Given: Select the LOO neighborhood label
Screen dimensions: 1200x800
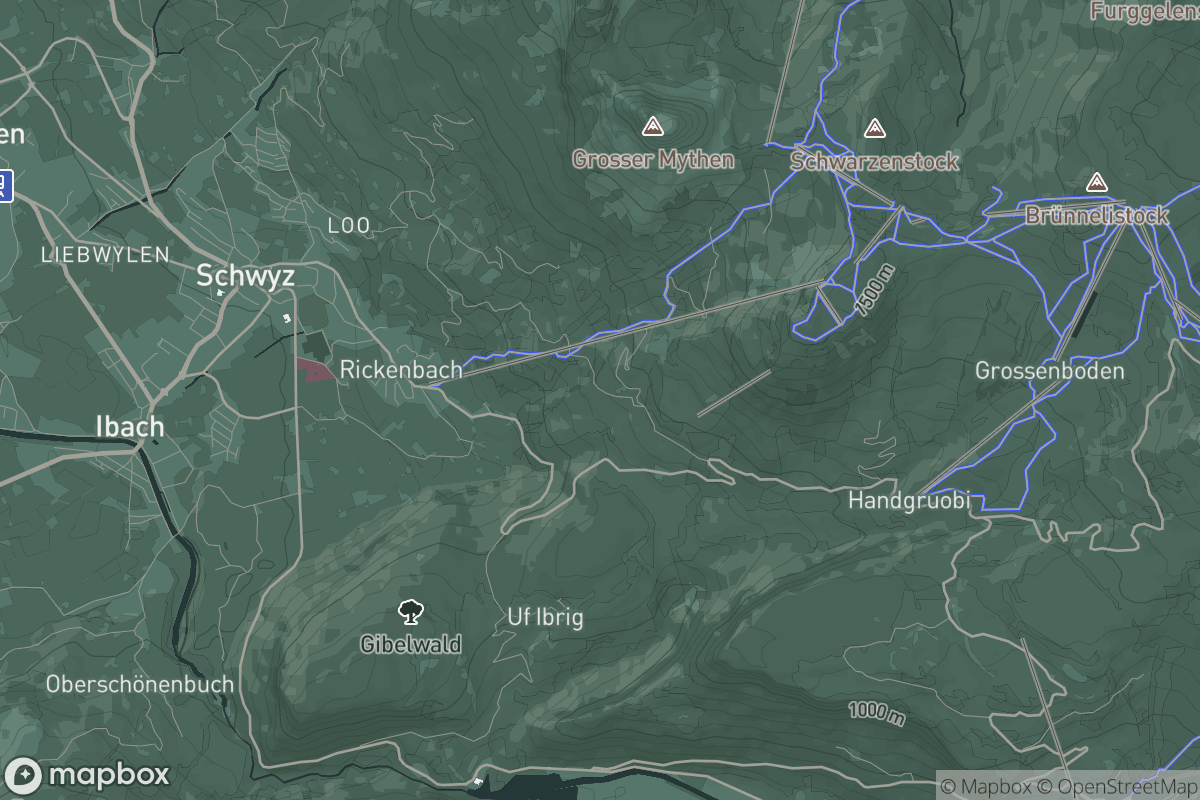Looking at the screenshot, I should point(349,226).
